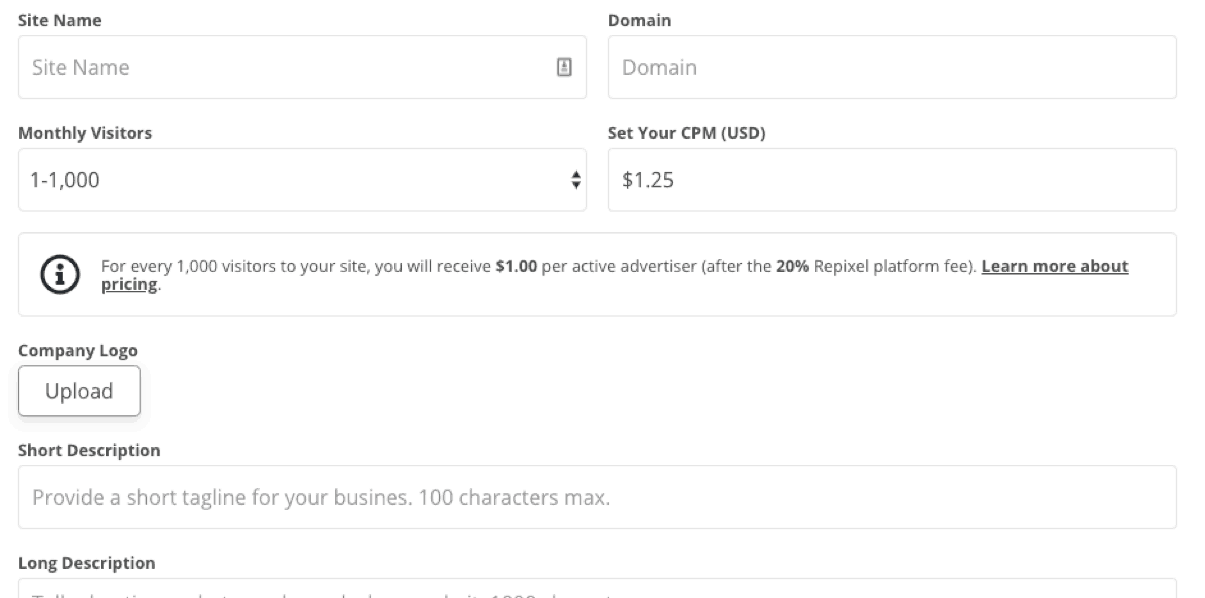Click the Company Logo label

tap(78, 351)
